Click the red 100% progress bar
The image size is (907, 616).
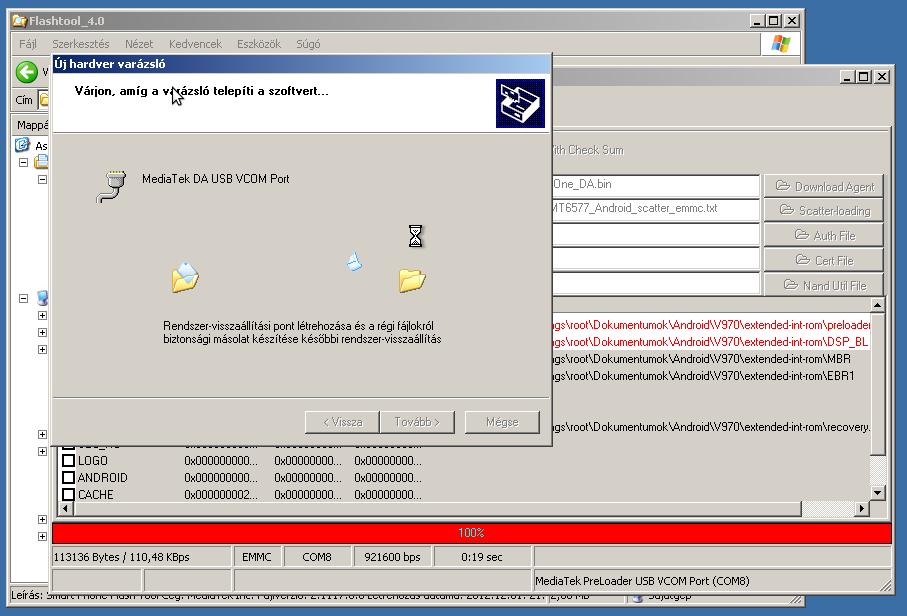point(471,533)
